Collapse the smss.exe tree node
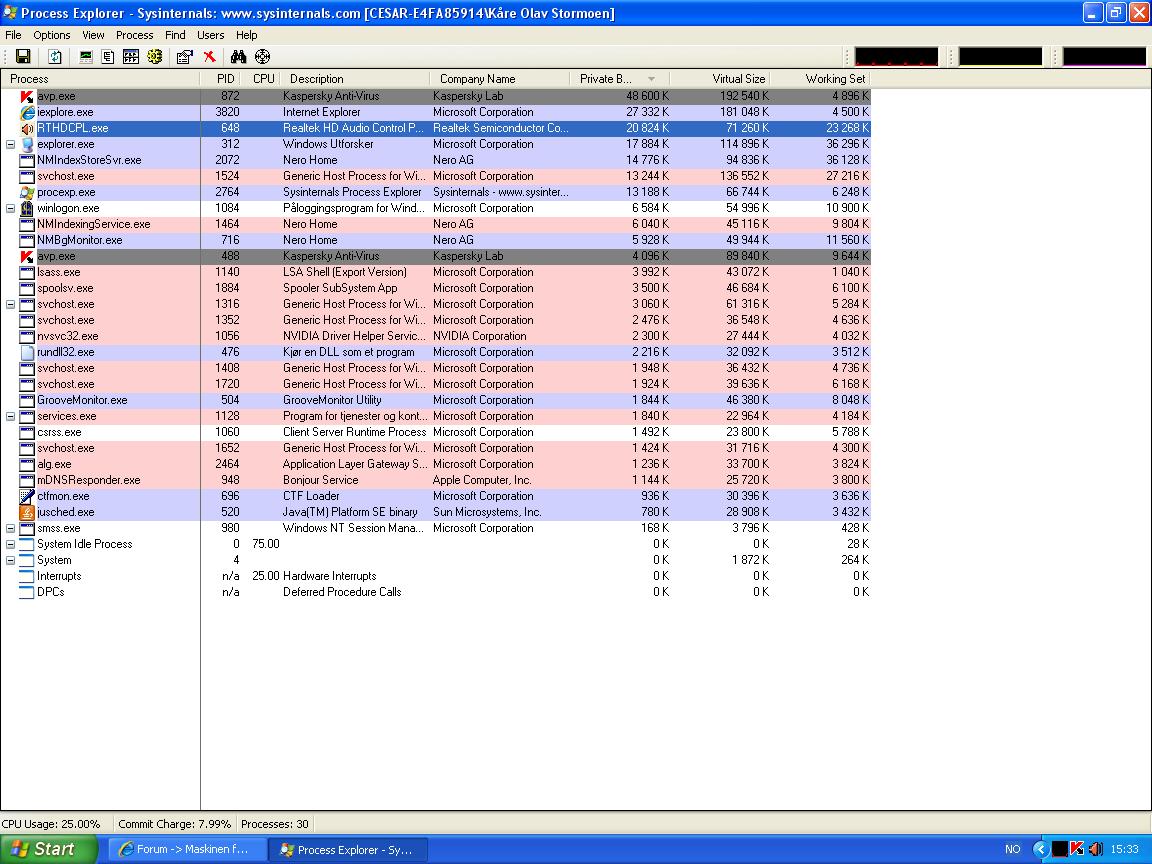Screen dimensions: 1152x864 point(10,528)
